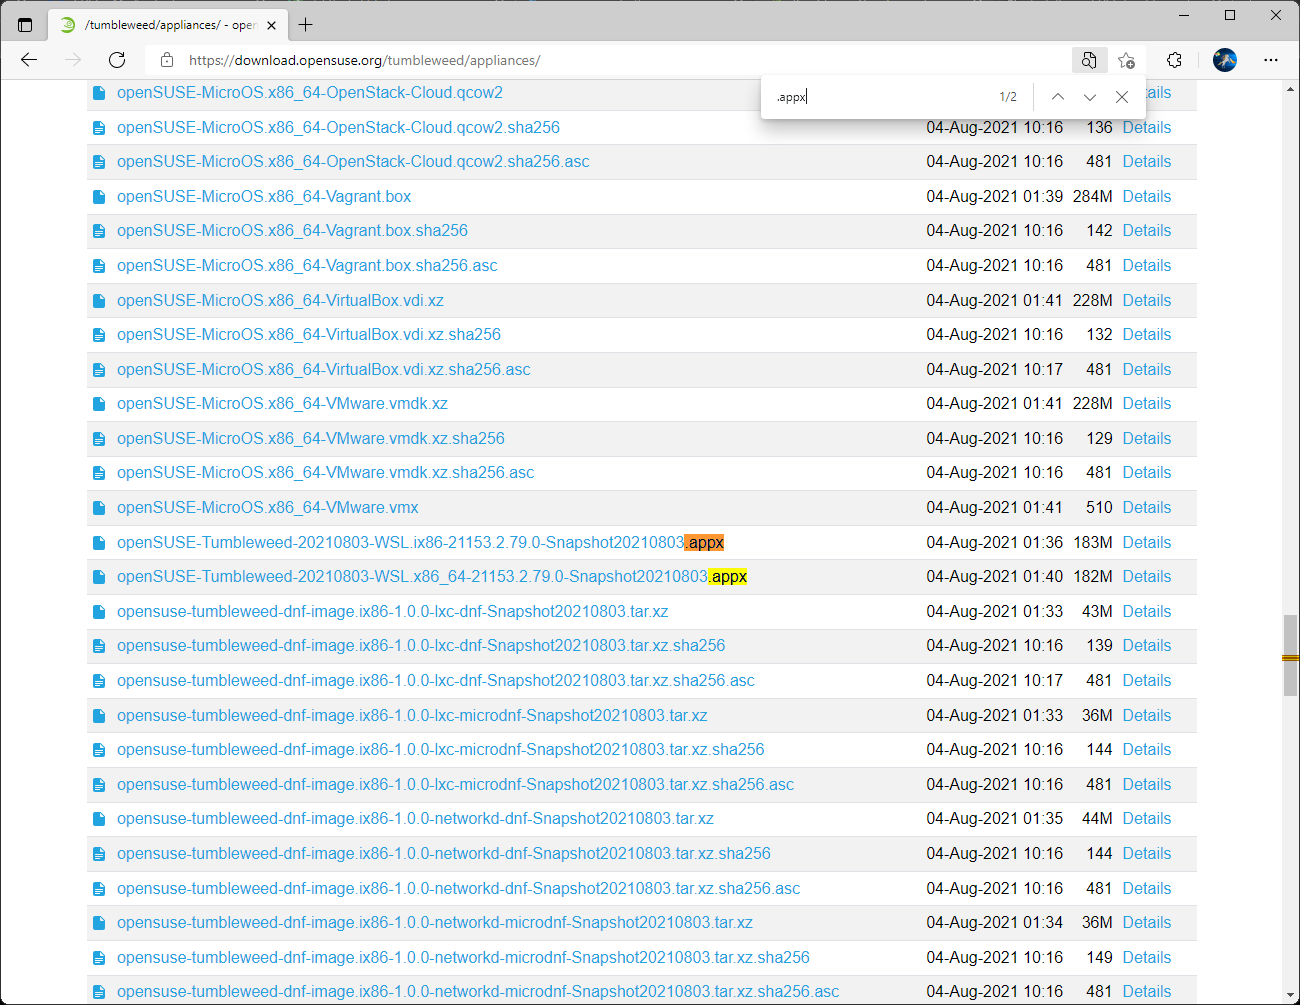
Task: Jump to previous find result
Action: click(1057, 97)
